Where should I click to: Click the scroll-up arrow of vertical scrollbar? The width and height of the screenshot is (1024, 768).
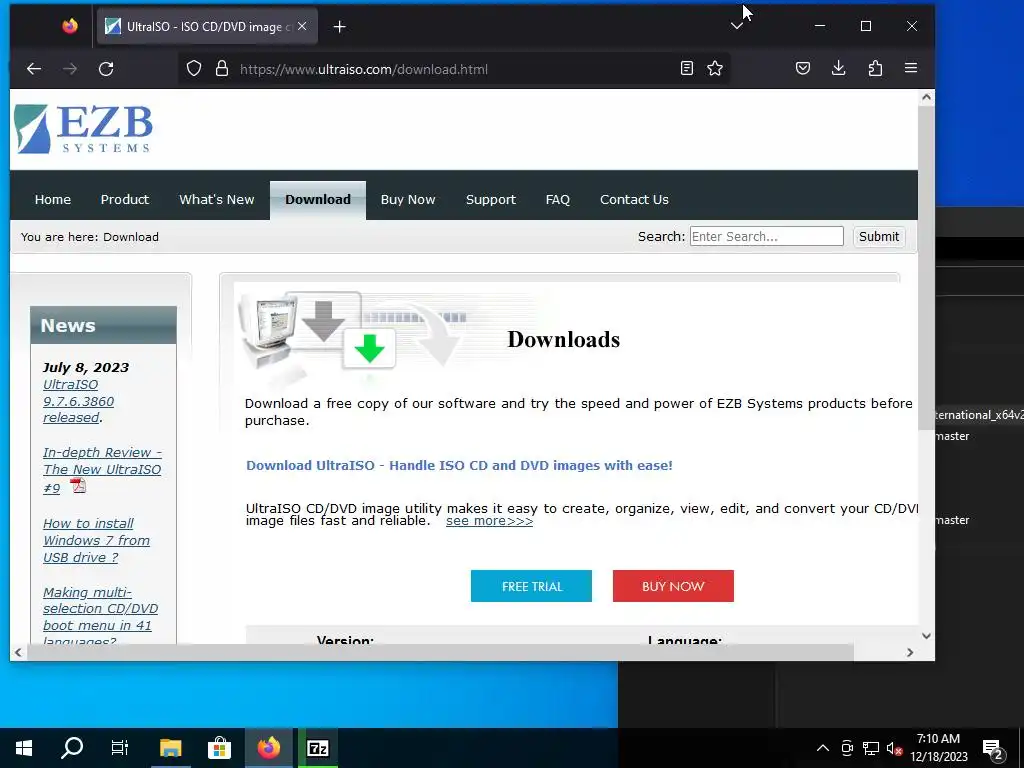click(926, 97)
